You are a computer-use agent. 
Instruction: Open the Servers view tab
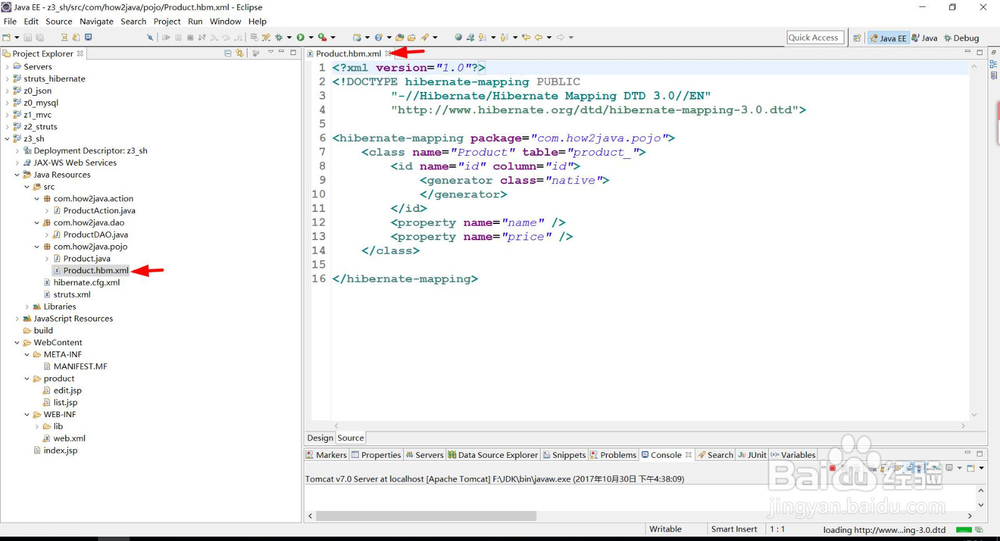click(x=424, y=455)
